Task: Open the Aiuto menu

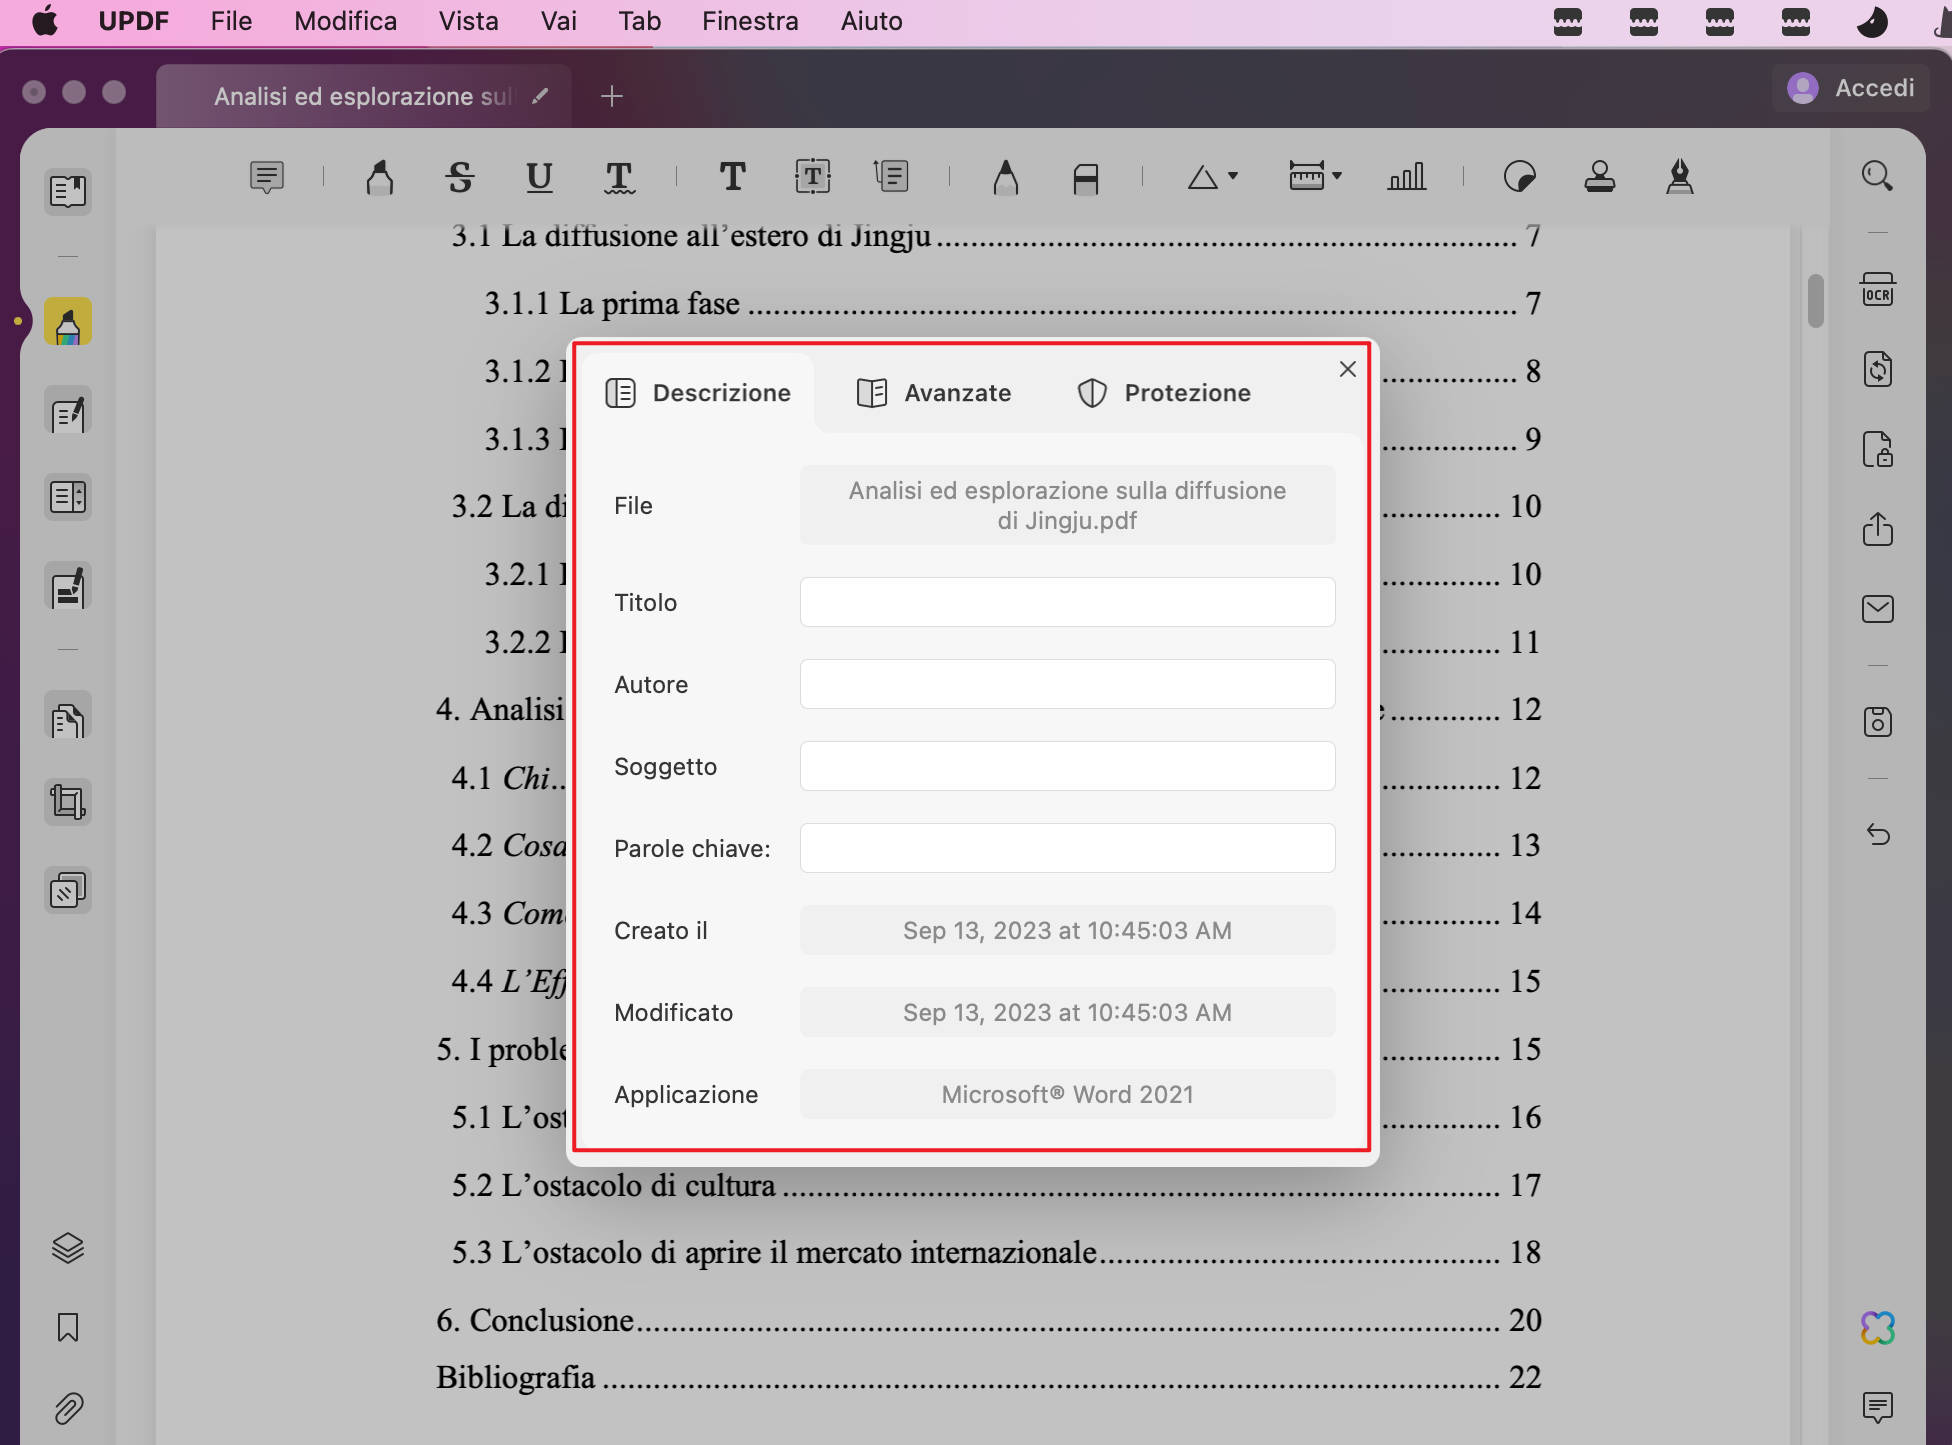Action: pos(871,21)
